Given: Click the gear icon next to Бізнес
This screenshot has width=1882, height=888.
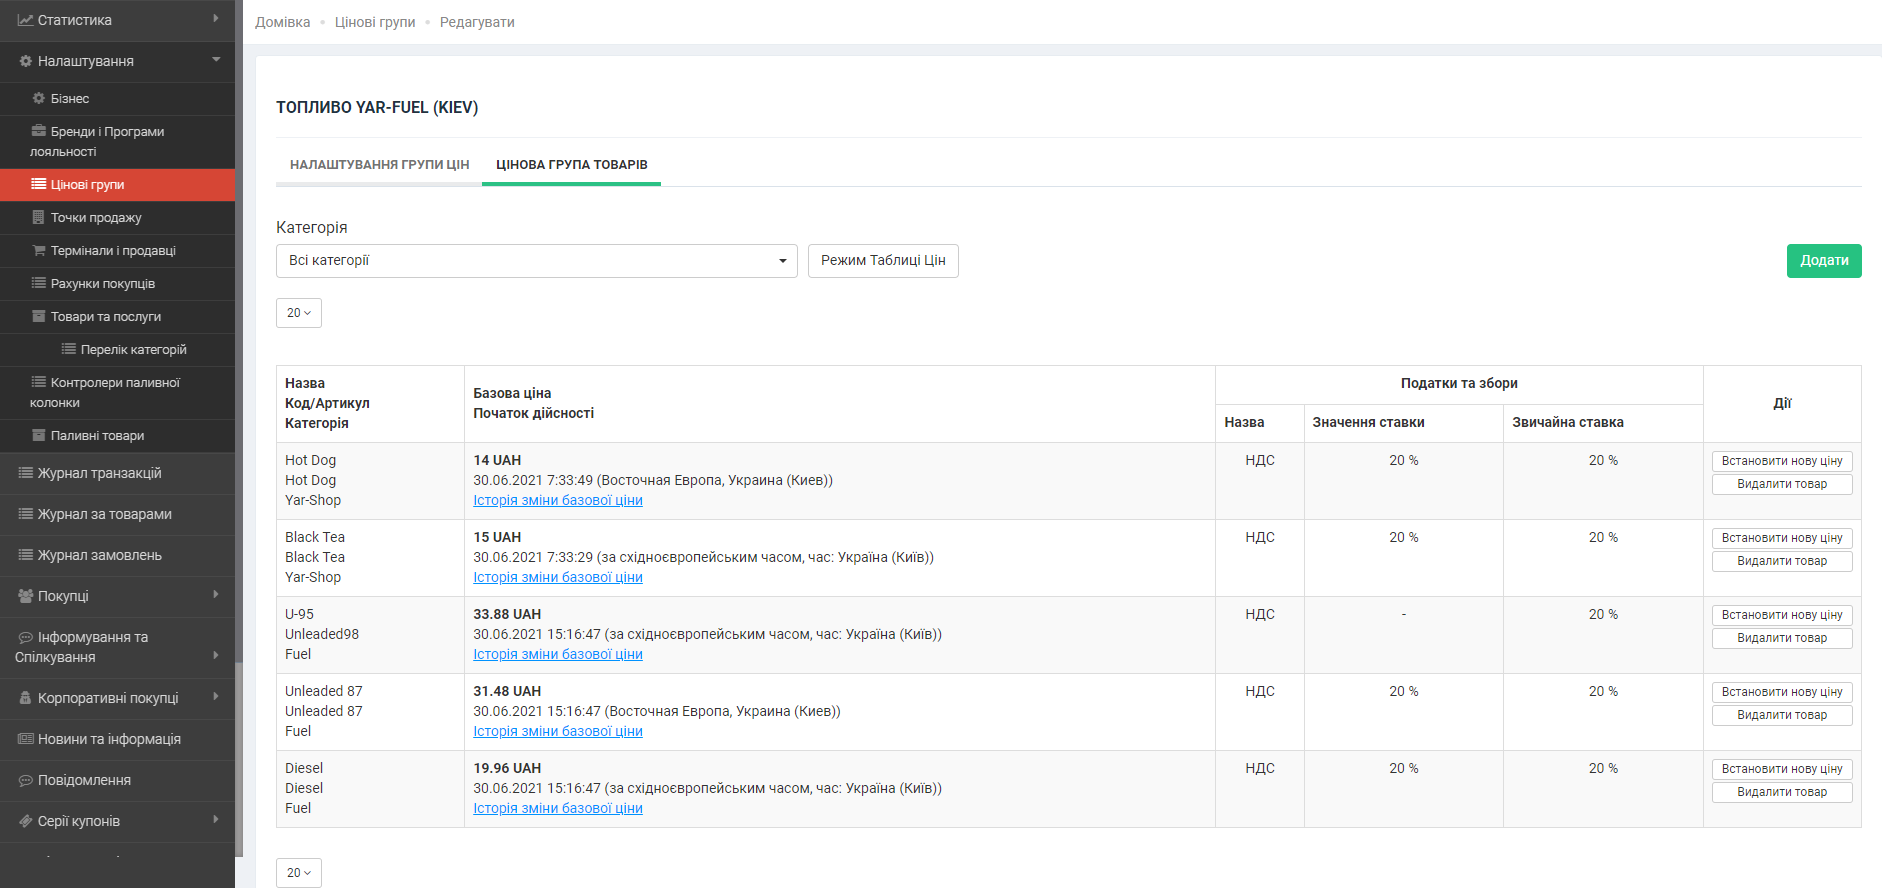Looking at the screenshot, I should [x=39, y=98].
